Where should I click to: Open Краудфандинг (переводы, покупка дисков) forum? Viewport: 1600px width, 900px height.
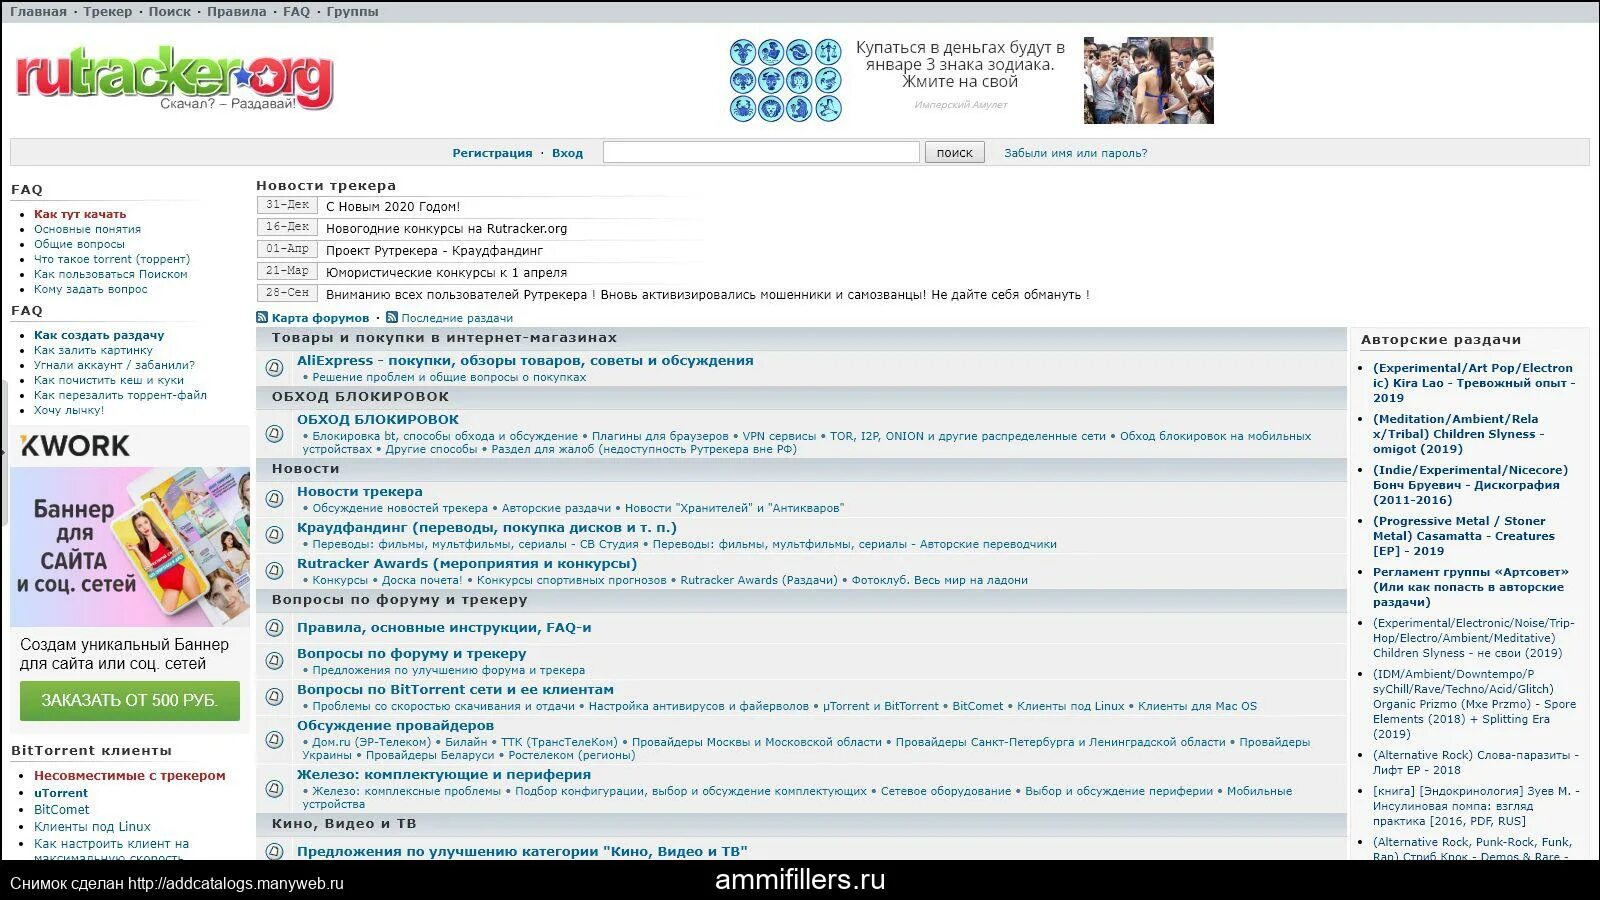(487, 528)
